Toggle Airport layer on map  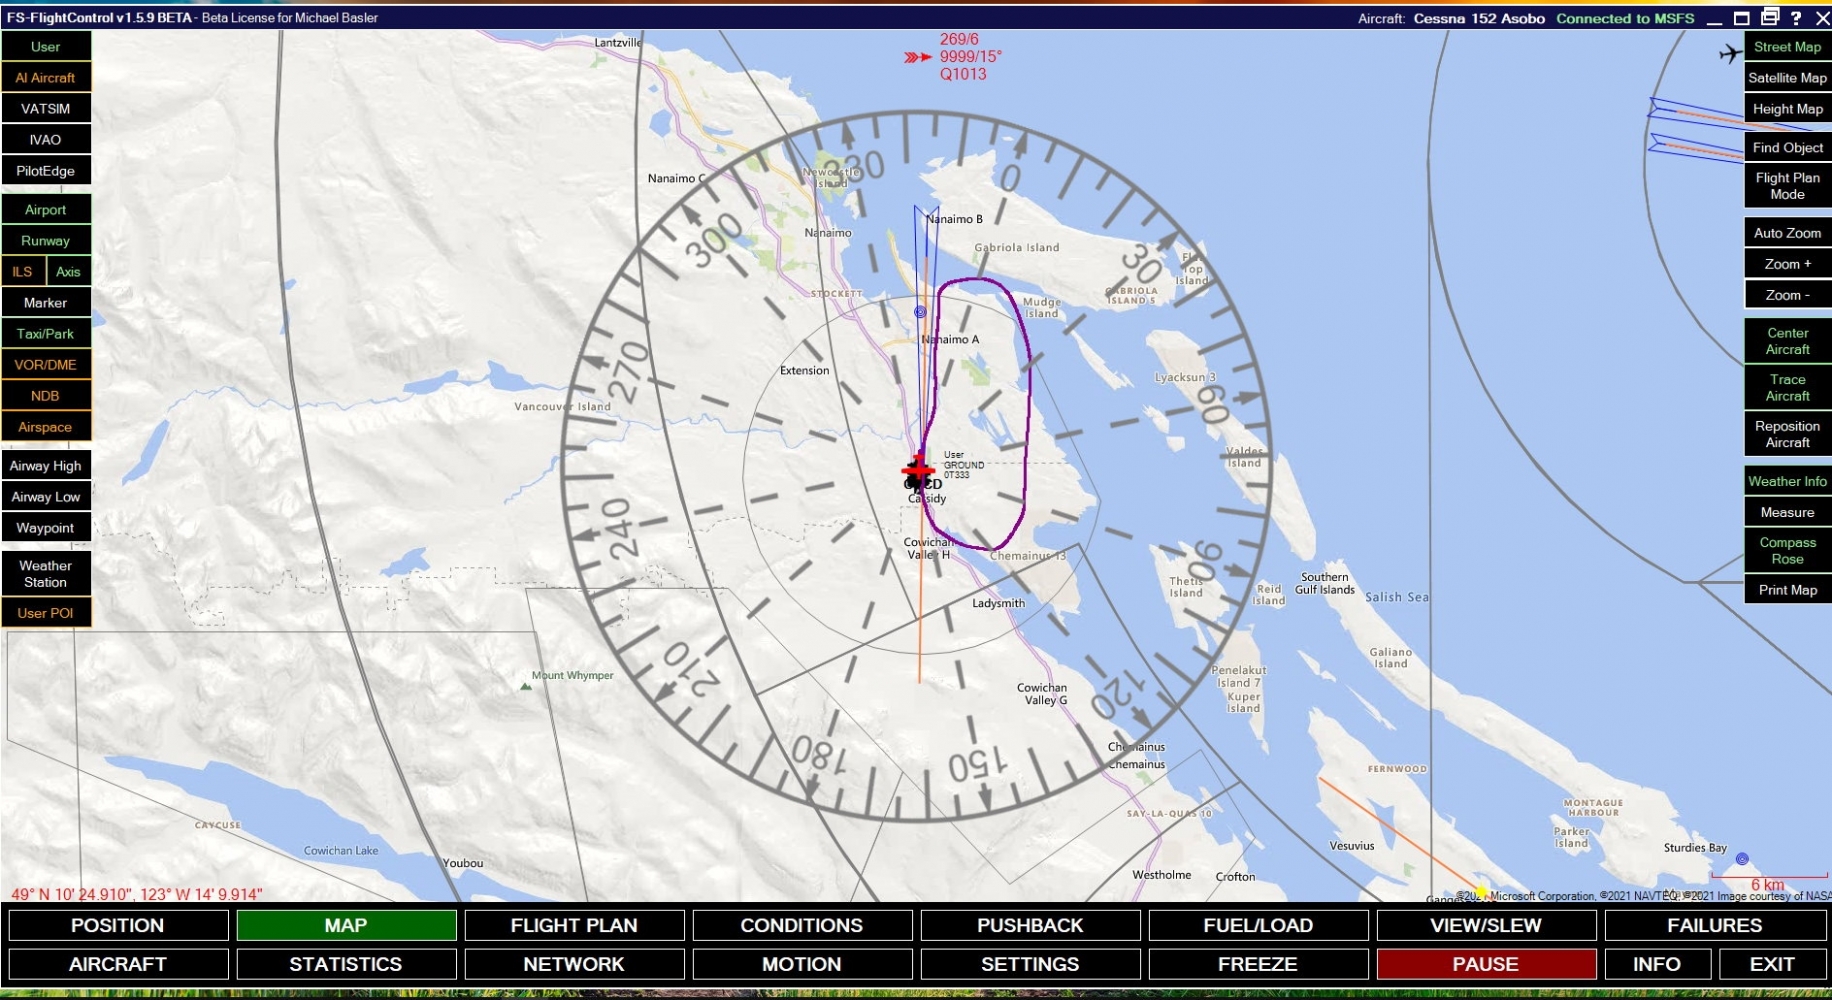[x=46, y=210]
